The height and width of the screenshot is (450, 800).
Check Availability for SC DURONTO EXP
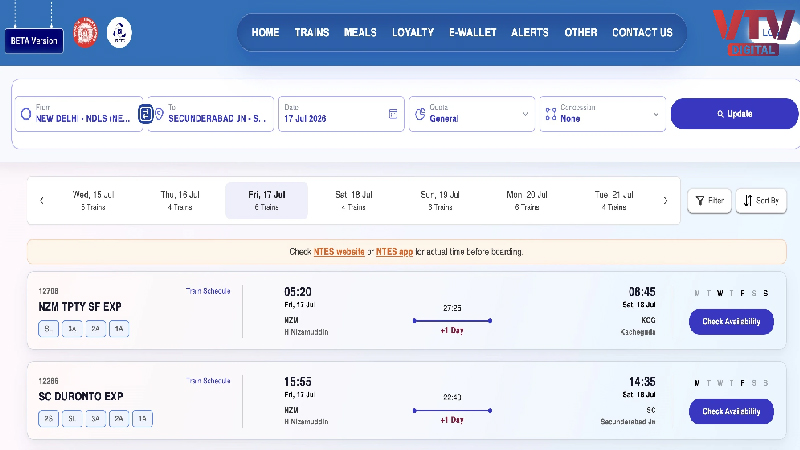click(731, 411)
